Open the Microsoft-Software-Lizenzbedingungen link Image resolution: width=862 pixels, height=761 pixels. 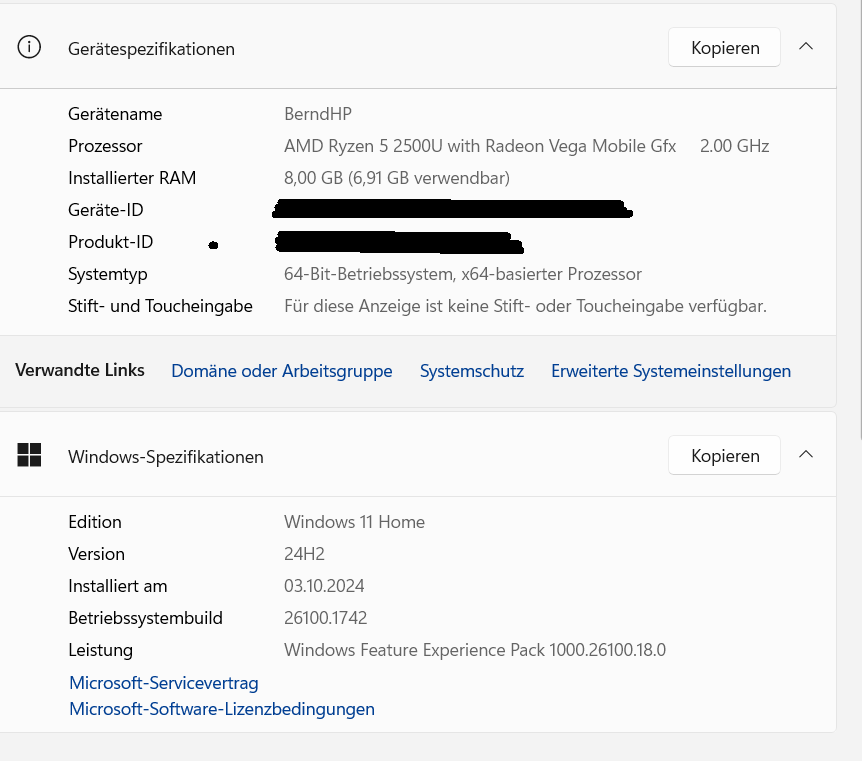221,709
